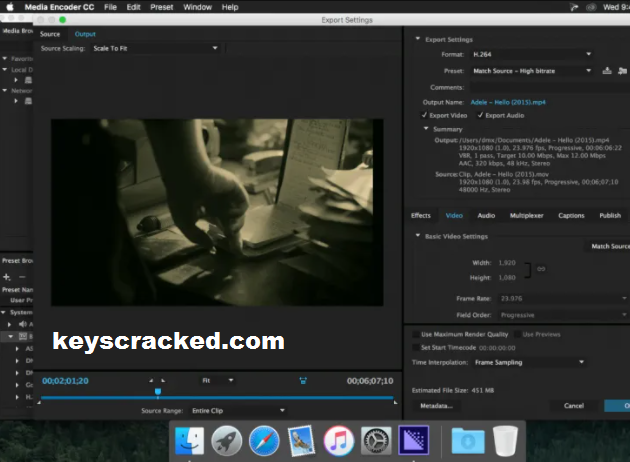Click the Cancel button
Viewport: 630px width, 462px height.
[573, 406]
